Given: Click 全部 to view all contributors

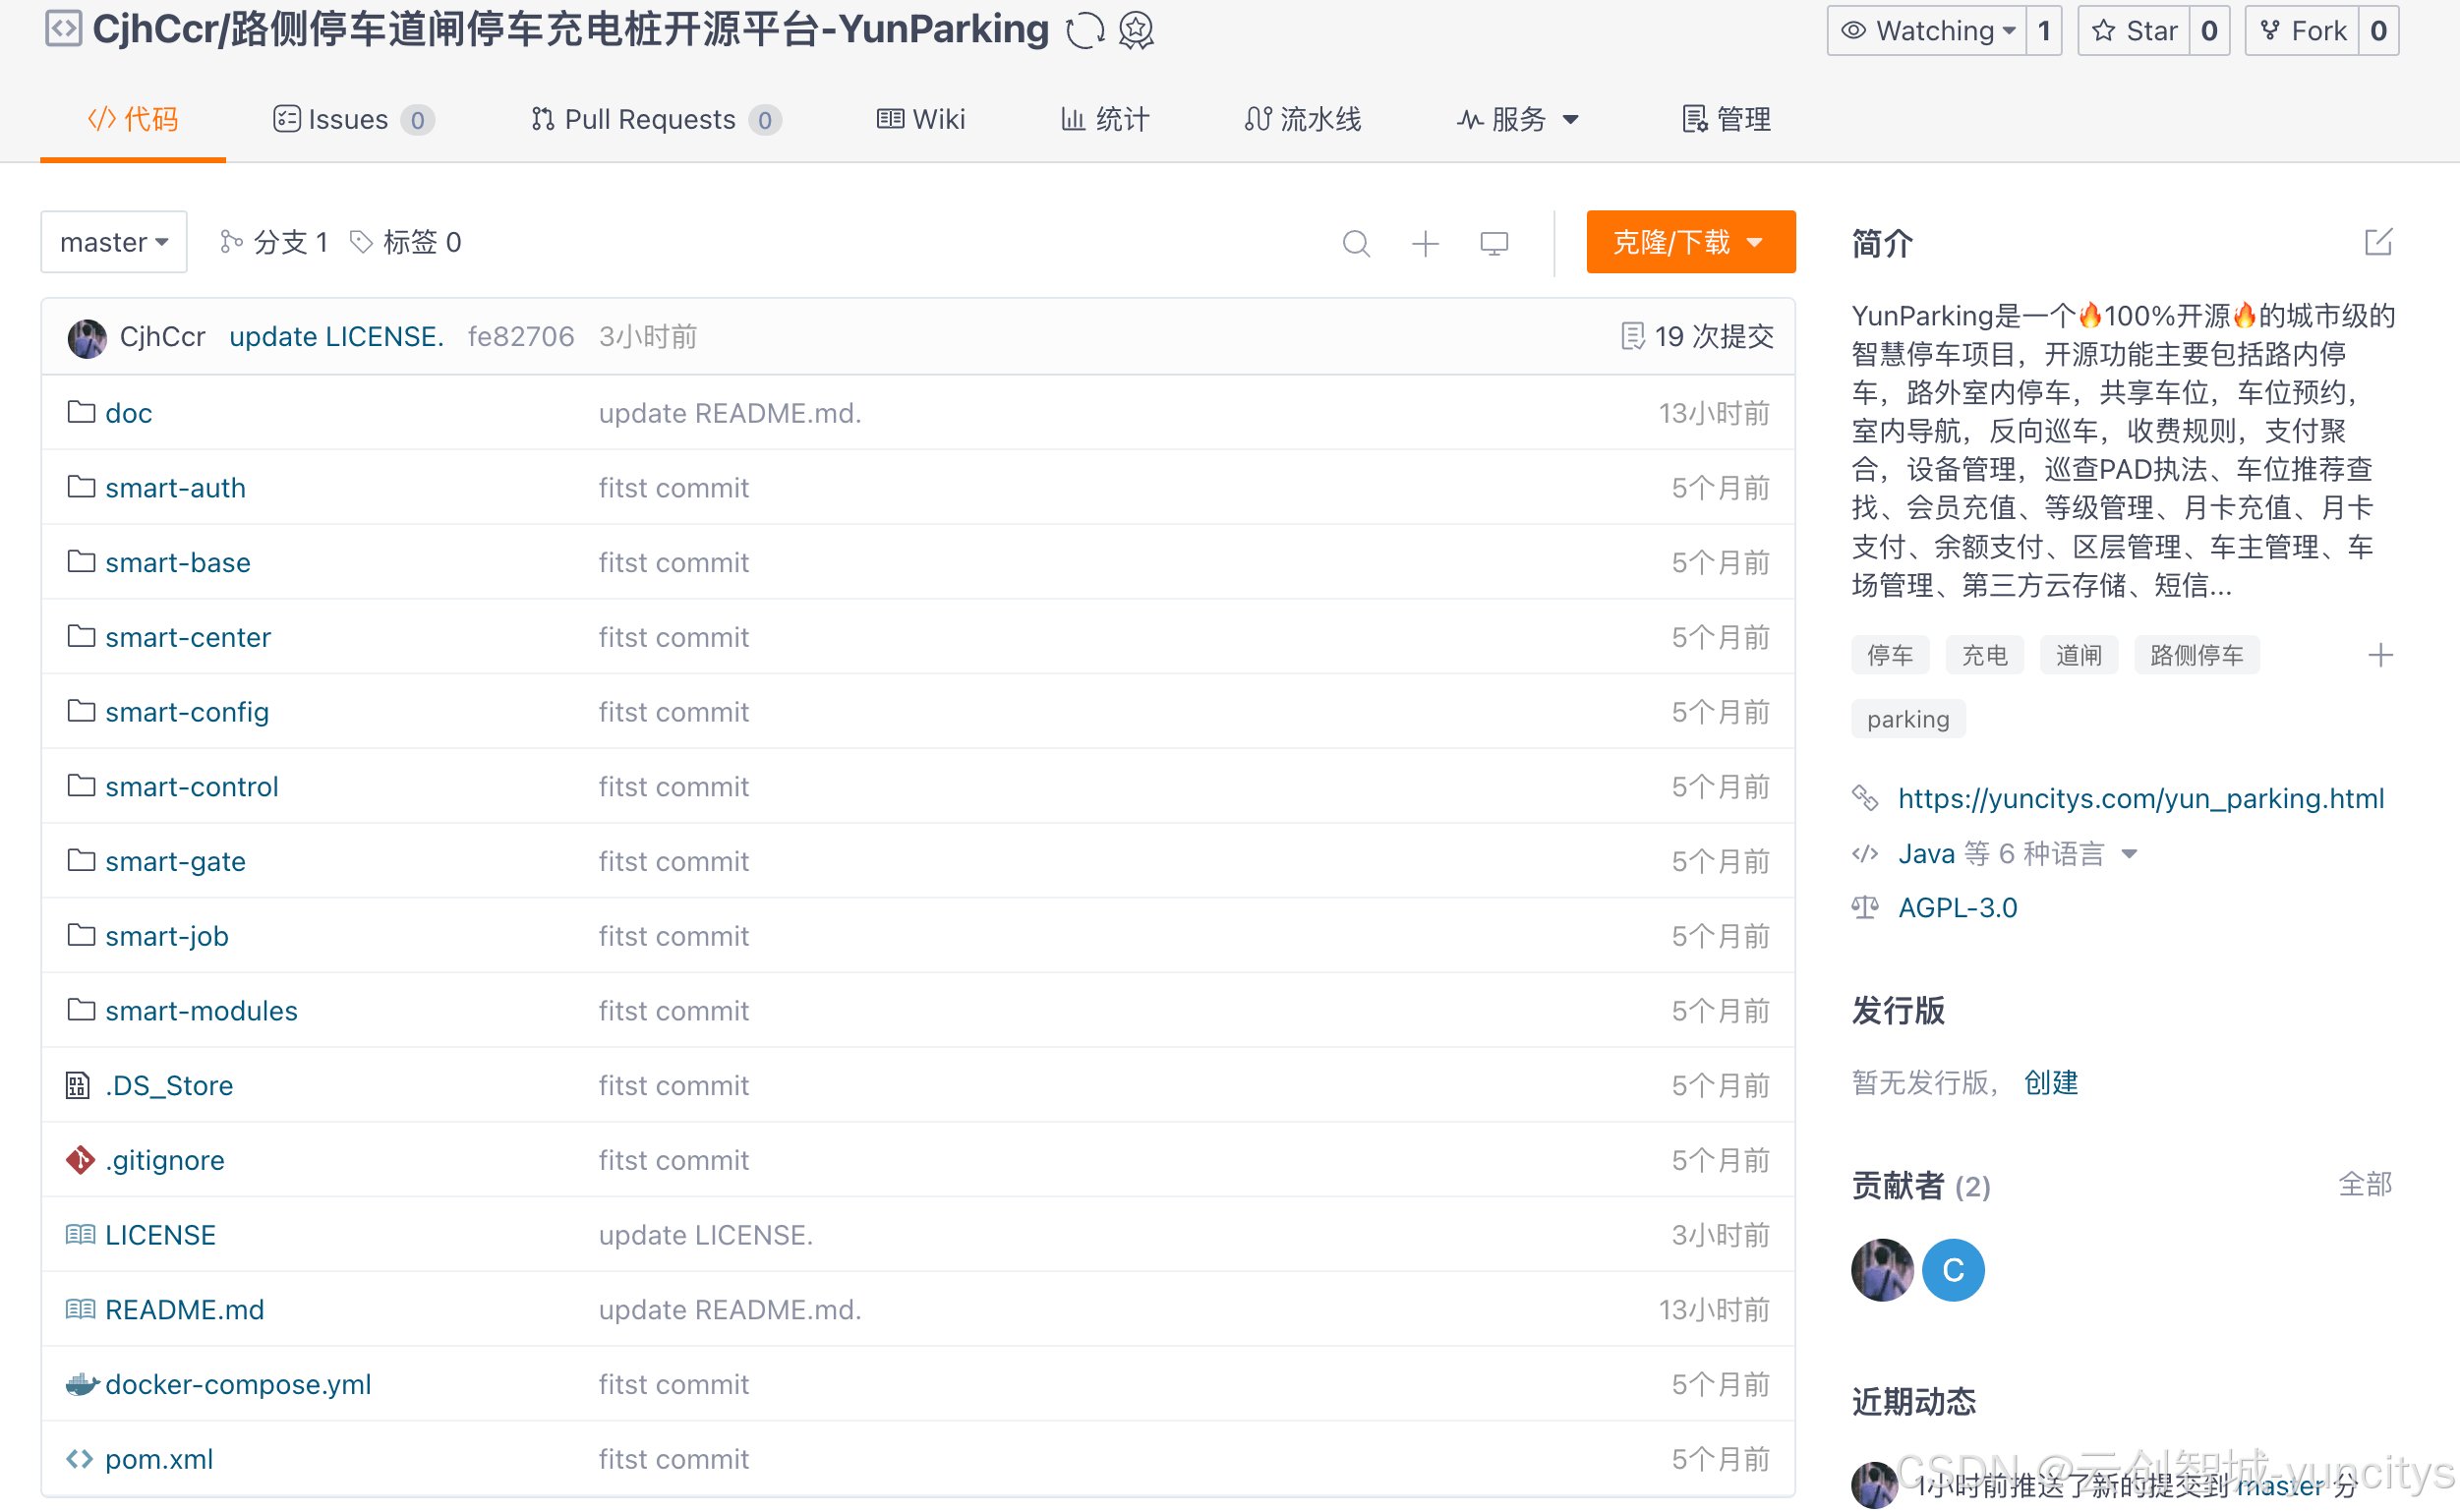Looking at the screenshot, I should click(x=2365, y=1185).
